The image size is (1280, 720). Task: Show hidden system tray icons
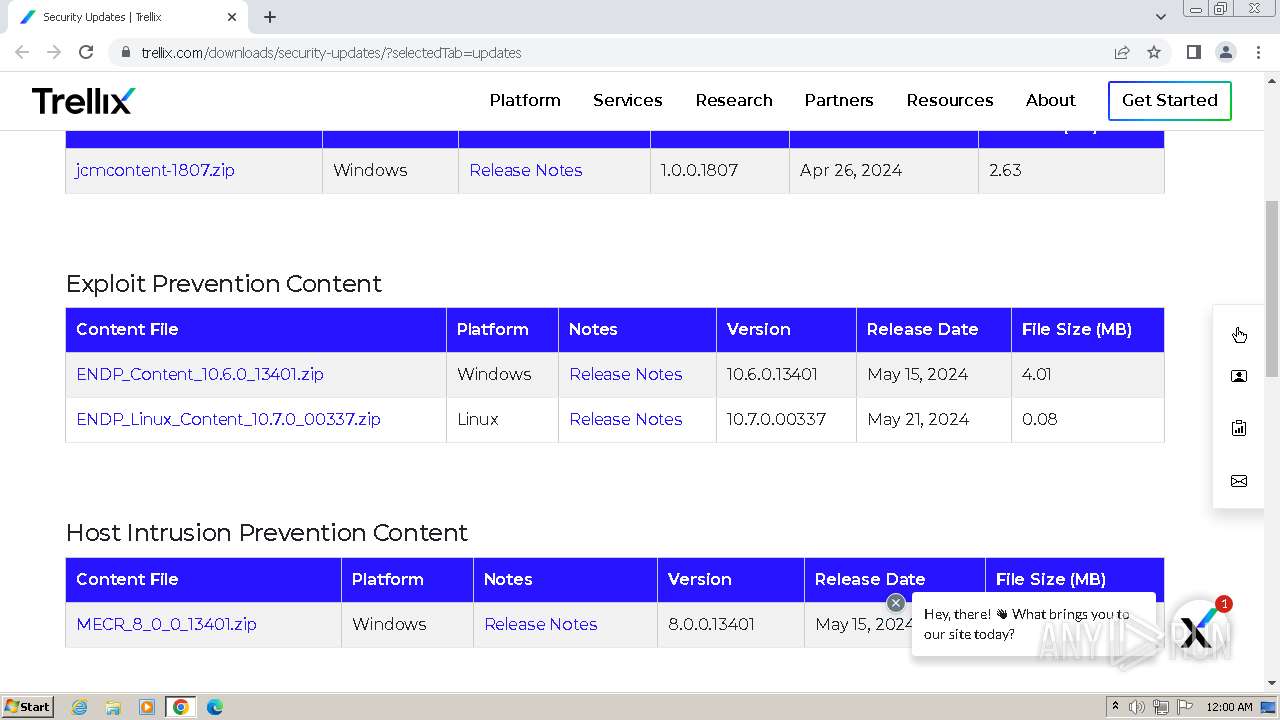(x=1115, y=707)
